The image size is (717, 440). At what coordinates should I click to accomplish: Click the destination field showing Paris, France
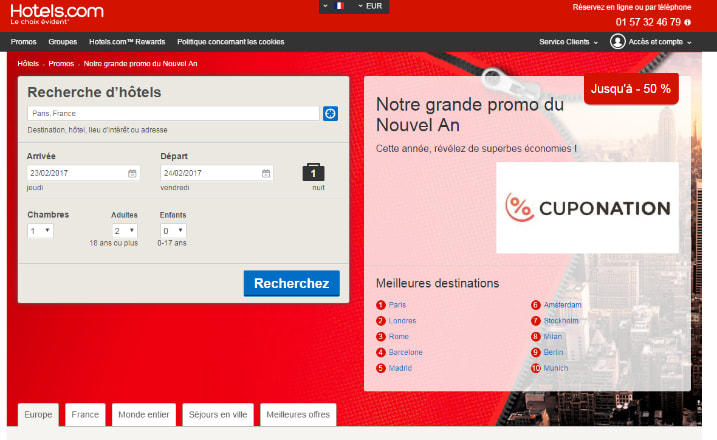[173, 113]
